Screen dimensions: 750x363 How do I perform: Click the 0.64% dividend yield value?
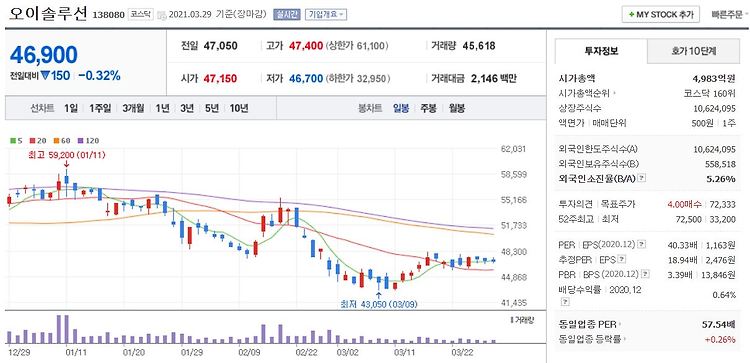[x=724, y=295]
